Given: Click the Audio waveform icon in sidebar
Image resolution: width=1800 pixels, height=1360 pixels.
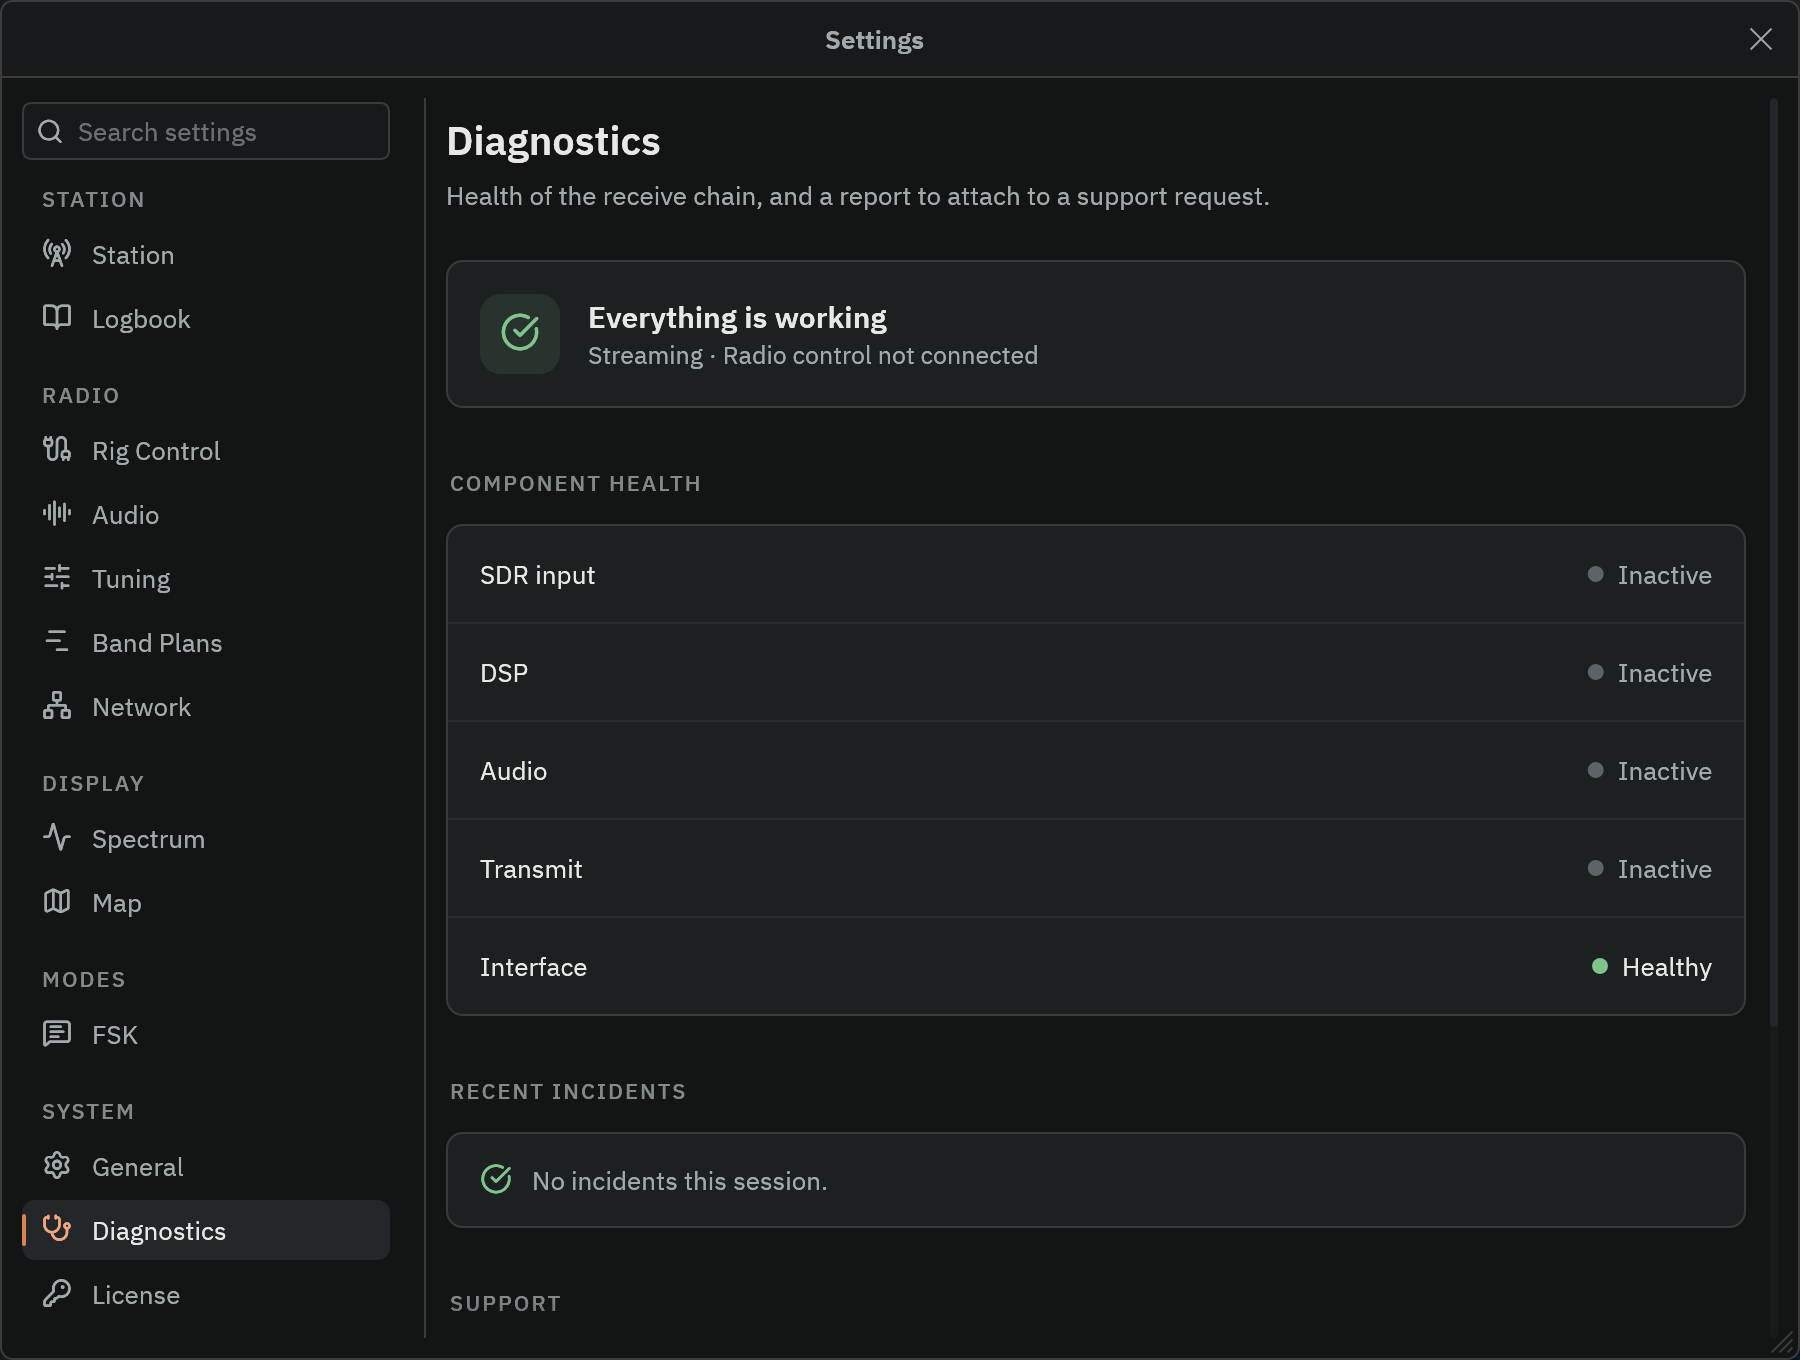Looking at the screenshot, I should 57,514.
